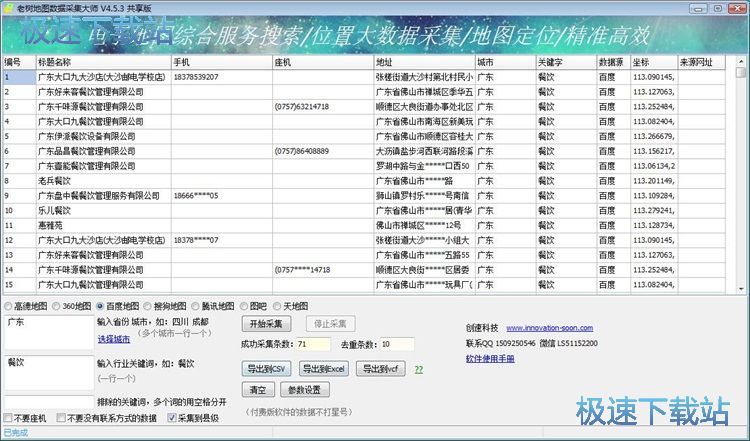Open the 选择城市 link
The image size is (750, 441).
[114, 339]
